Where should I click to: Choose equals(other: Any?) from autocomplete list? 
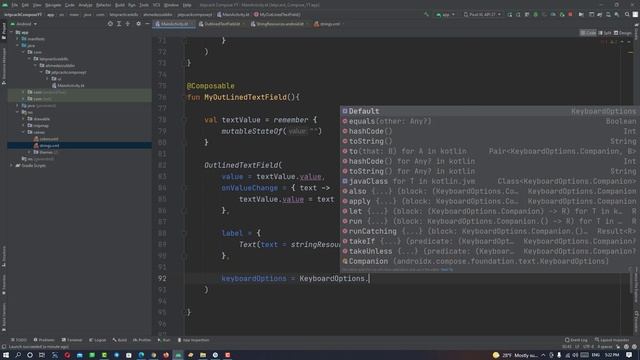490,121
